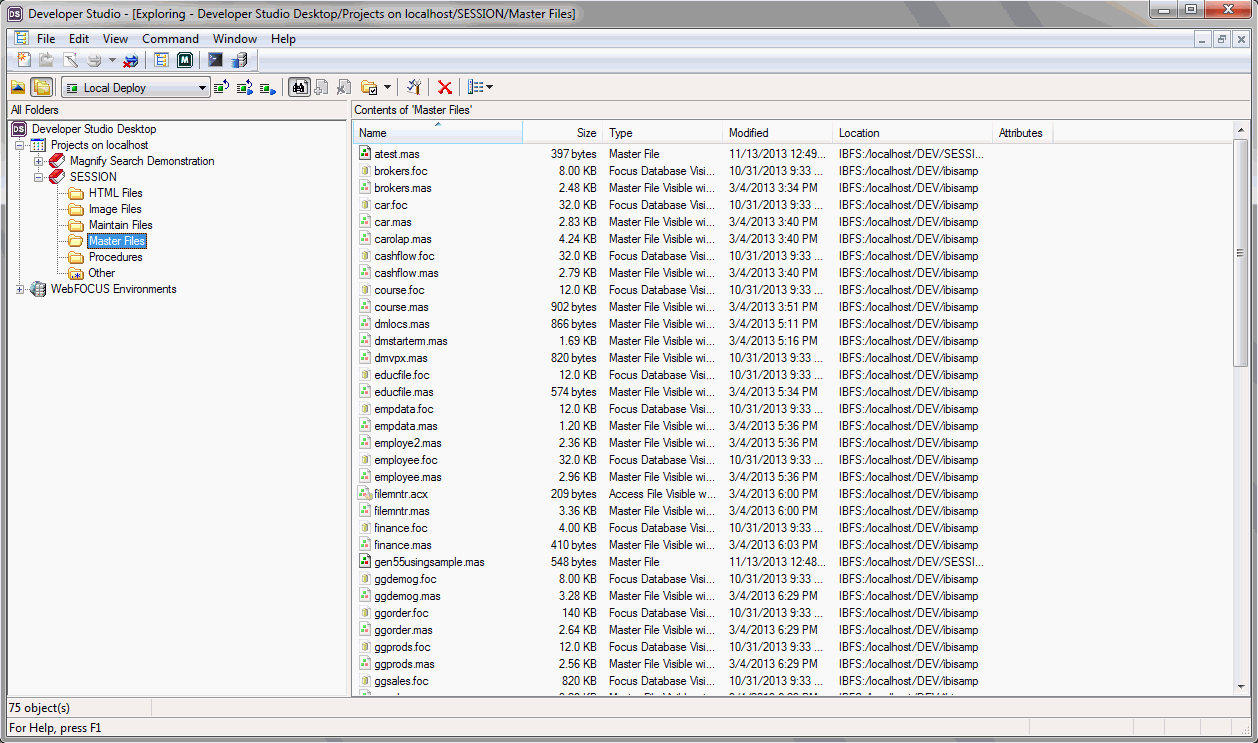1258x743 pixels.
Task: Sort by the Location column header
Action: (x=912, y=133)
